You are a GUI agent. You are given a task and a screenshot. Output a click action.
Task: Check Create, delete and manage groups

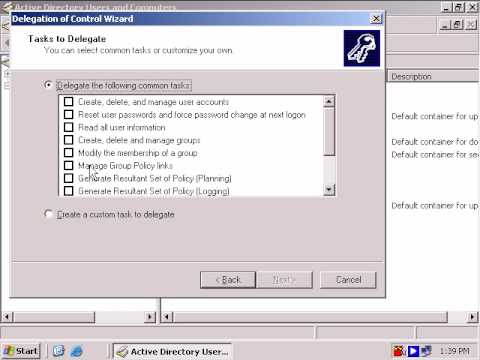pos(69,140)
